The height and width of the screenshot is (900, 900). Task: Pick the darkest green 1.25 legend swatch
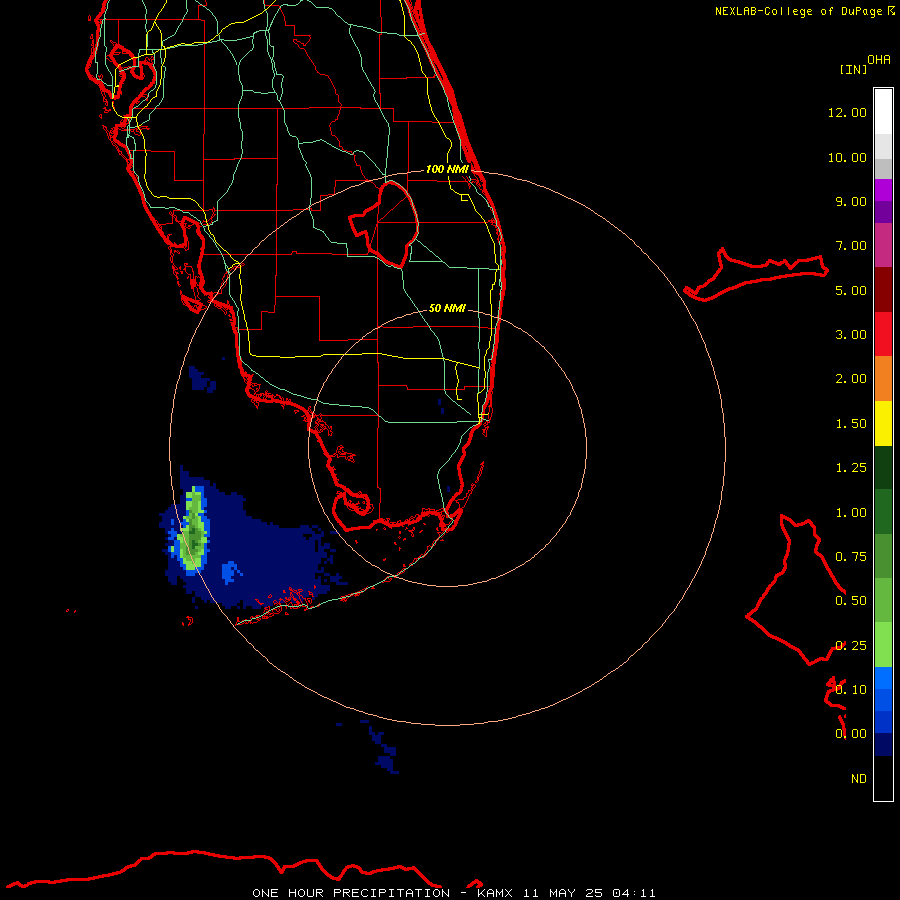(883, 468)
